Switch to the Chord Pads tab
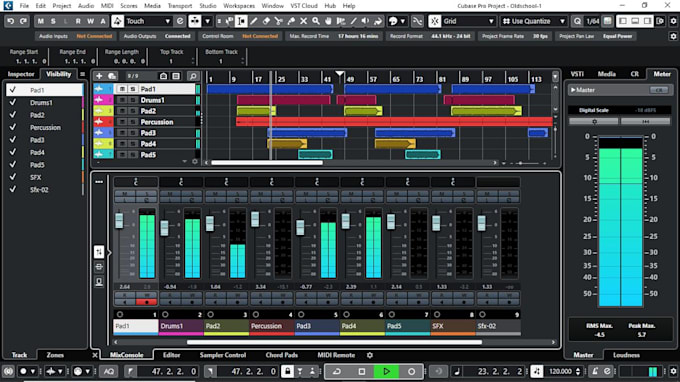The image size is (680, 382). 281,355
